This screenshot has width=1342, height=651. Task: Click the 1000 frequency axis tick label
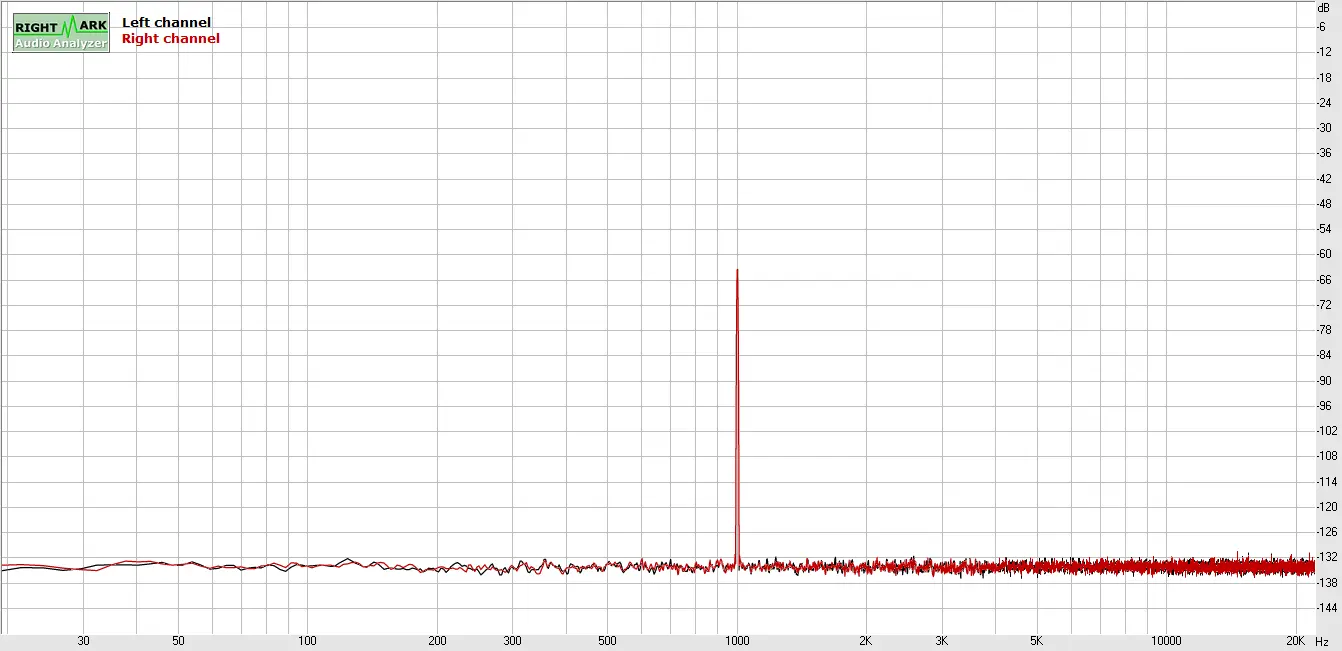pyautogui.click(x=737, y=641)
